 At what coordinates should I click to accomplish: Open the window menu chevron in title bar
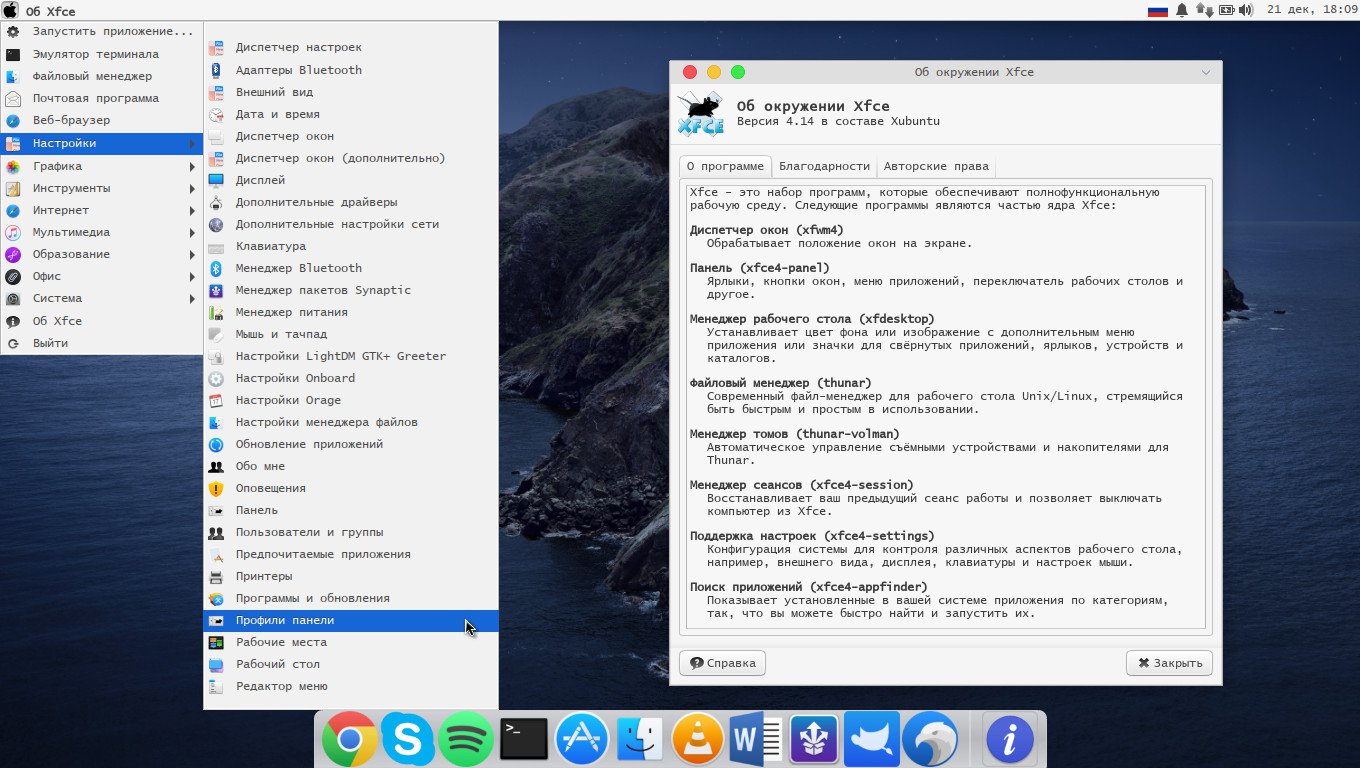tap(1205, 72)
